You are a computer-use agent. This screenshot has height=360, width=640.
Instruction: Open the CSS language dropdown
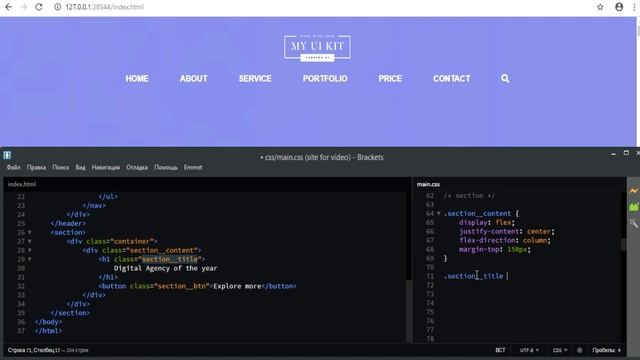(x=560, y=350)
